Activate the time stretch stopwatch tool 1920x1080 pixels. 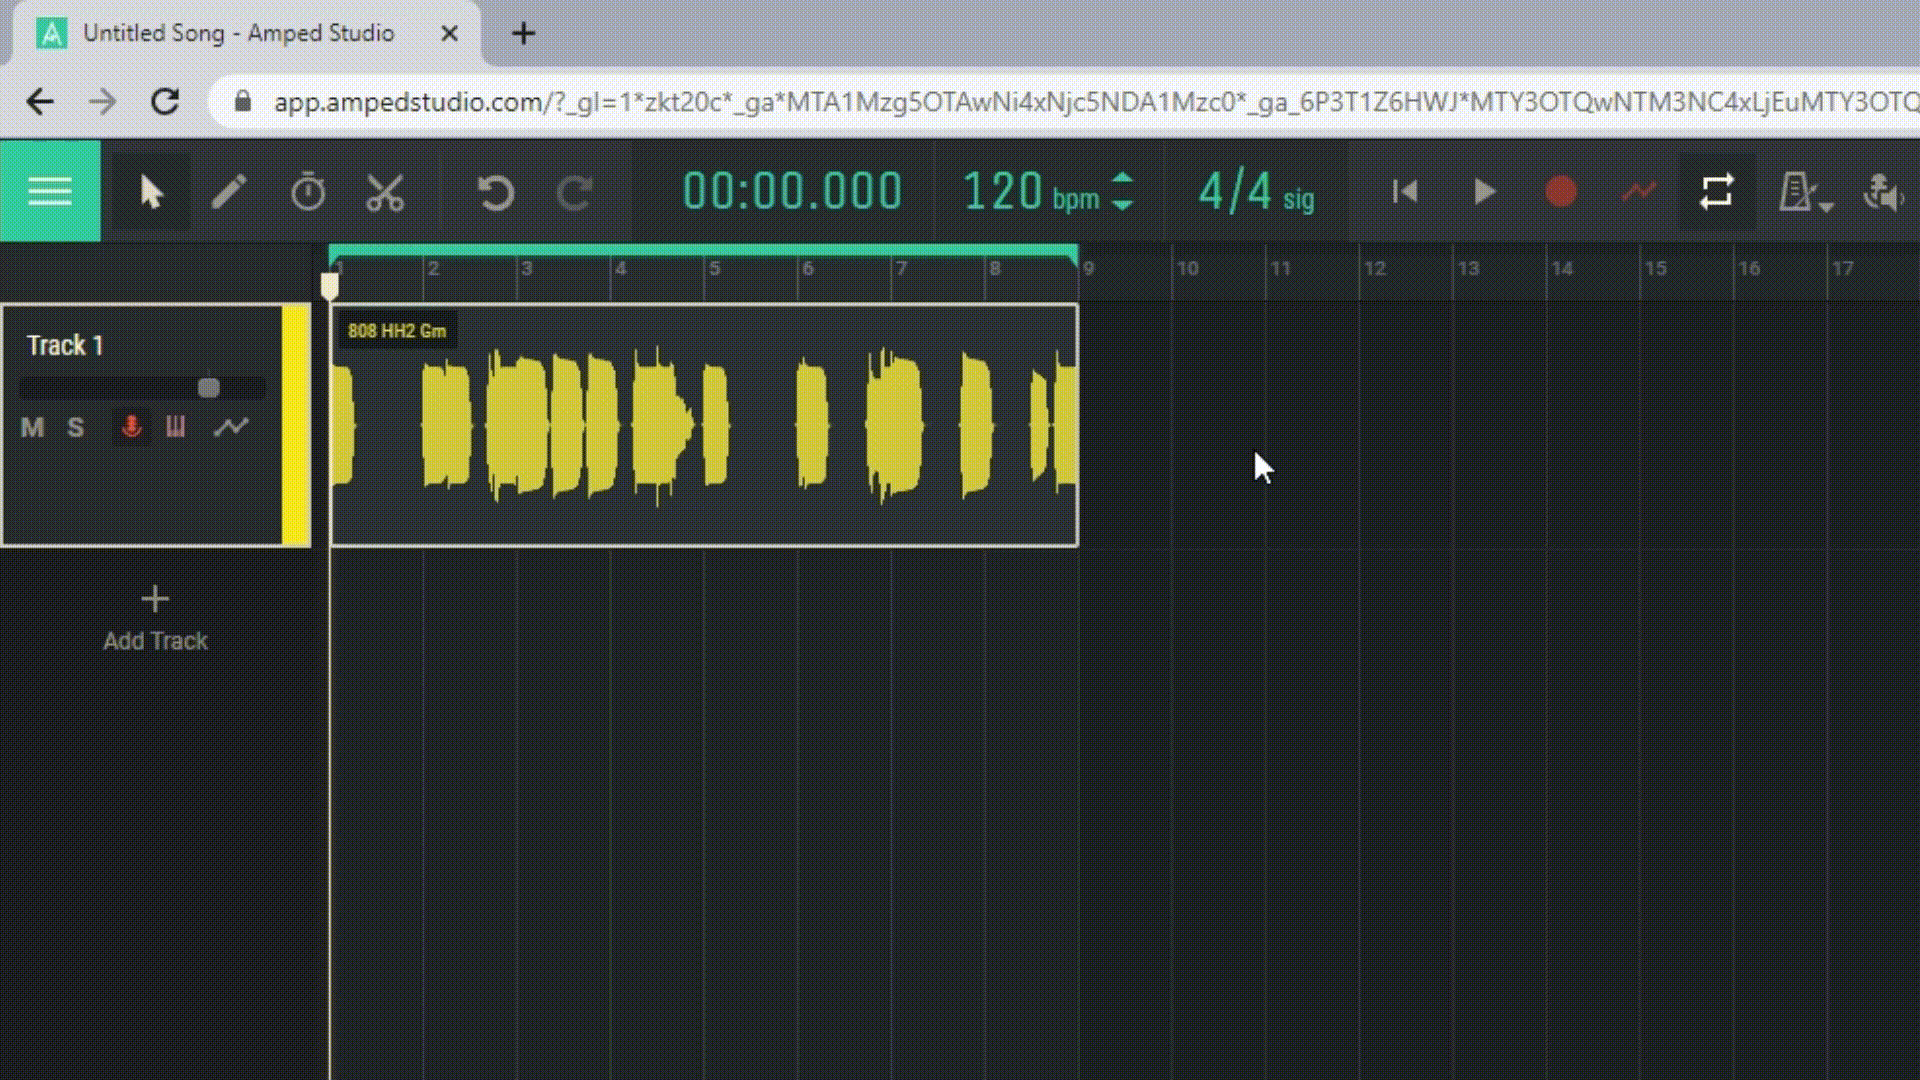[308, 192]
